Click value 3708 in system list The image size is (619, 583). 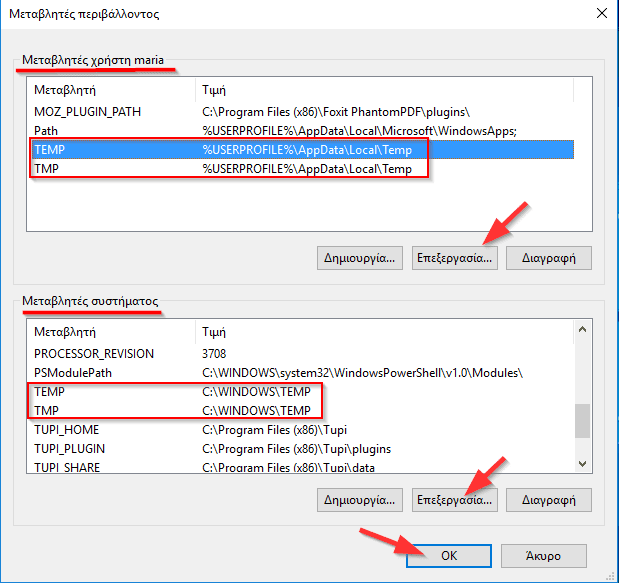tap(214, 354)
